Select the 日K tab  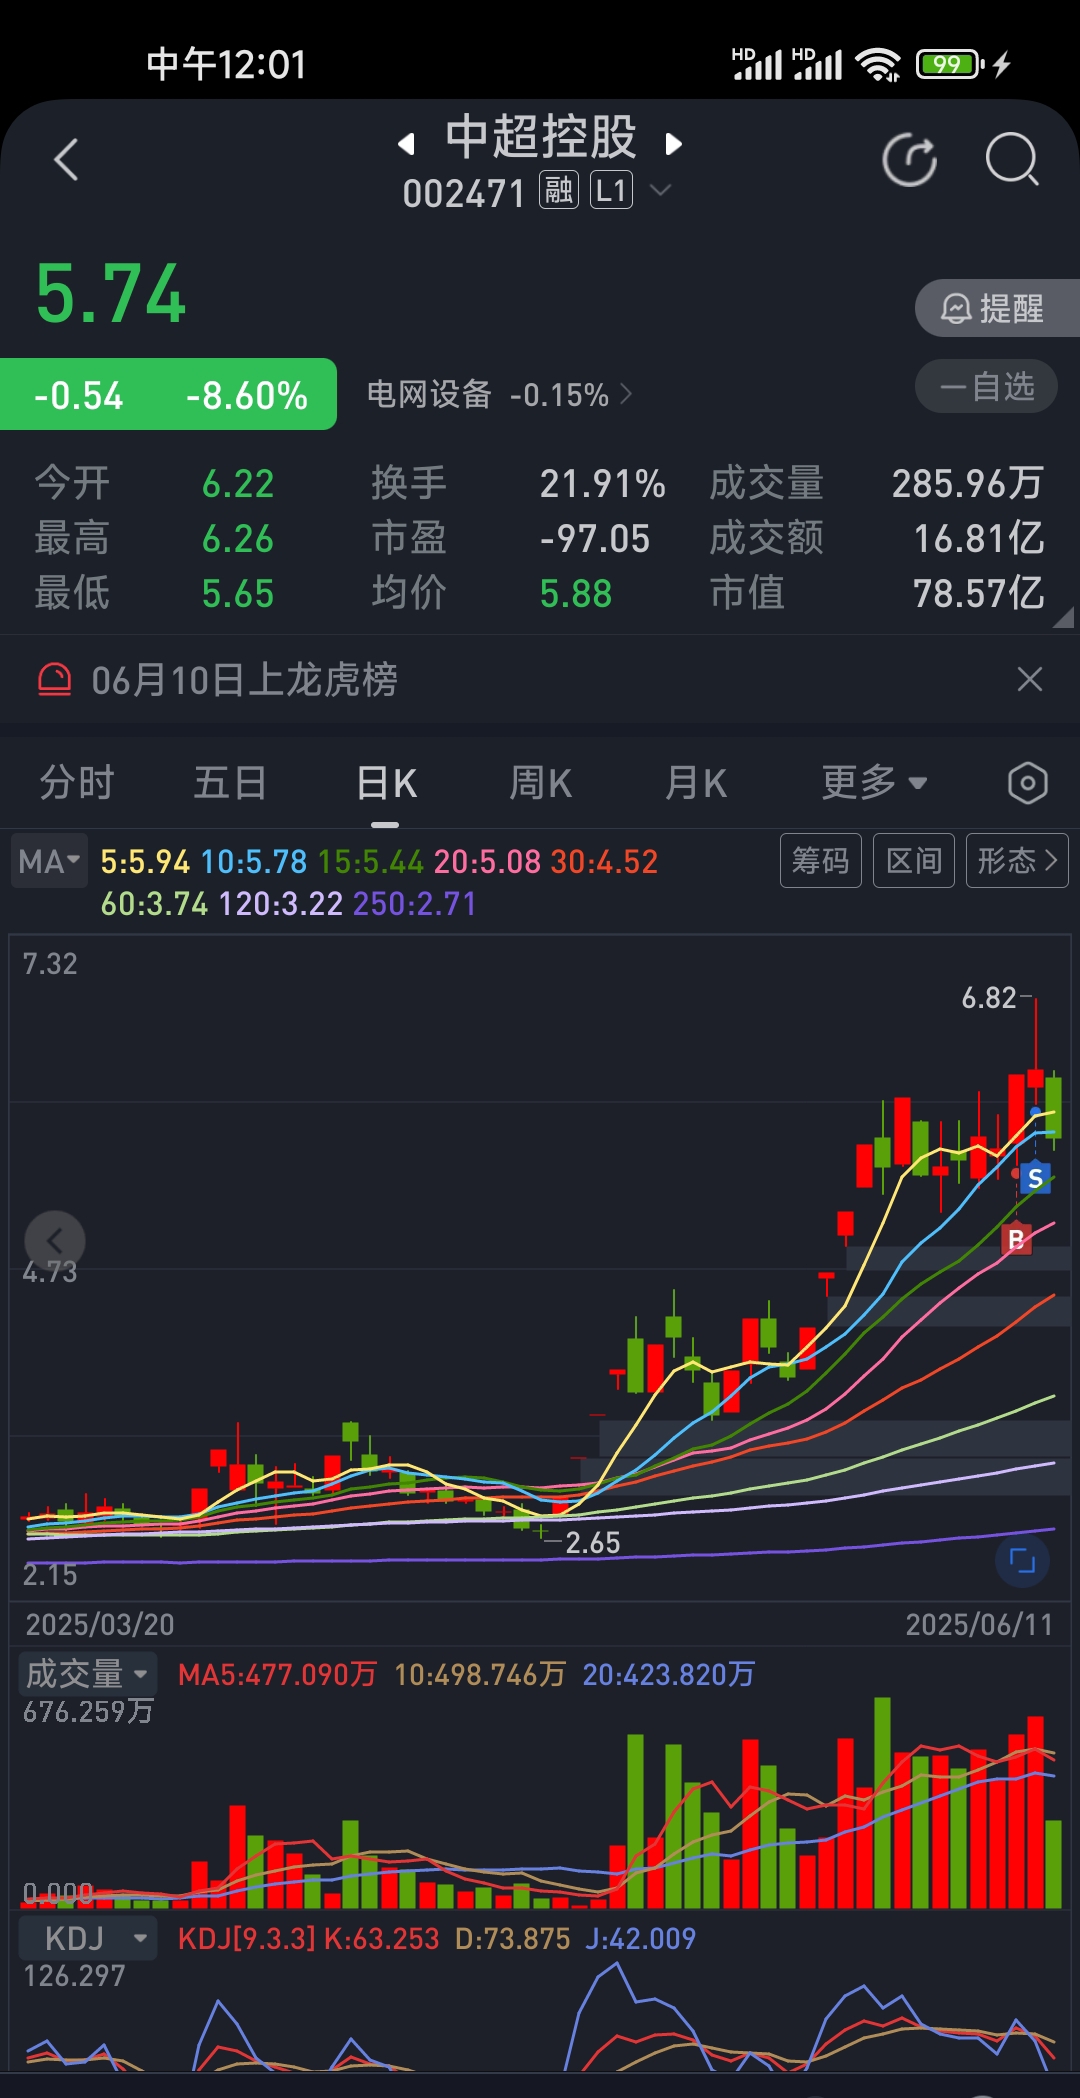click(386, 783)
